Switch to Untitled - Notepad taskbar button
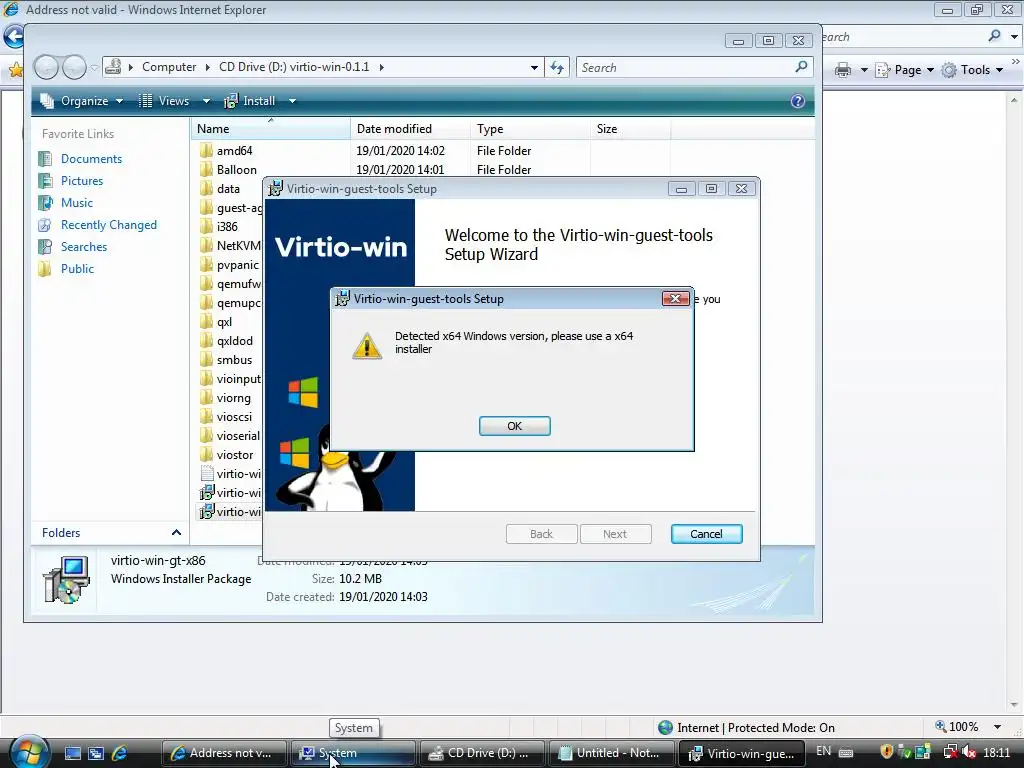1024x768 pixels. pyautogui.click(x=611, y=753)
